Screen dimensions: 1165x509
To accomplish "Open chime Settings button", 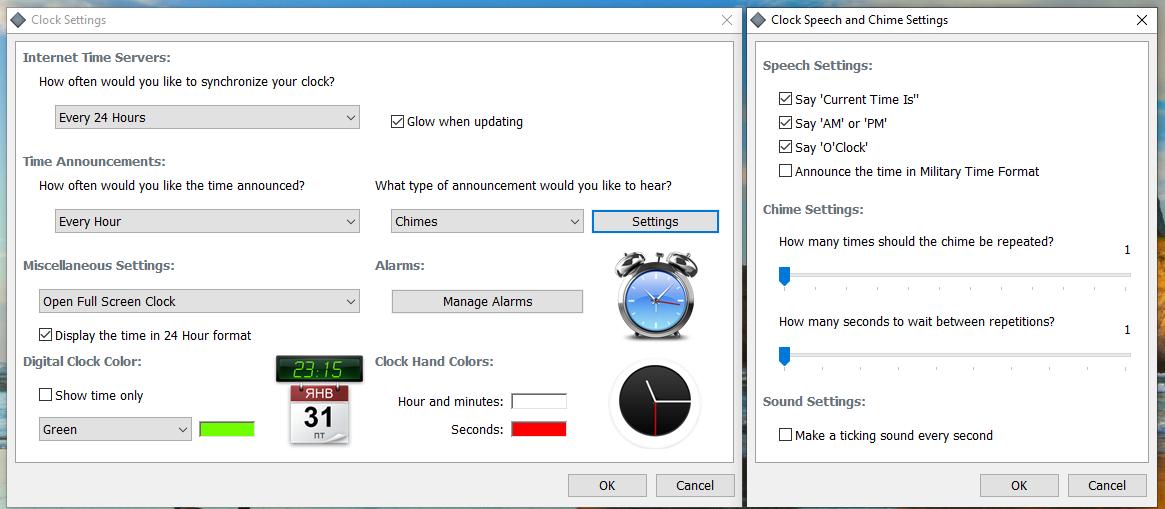I will [655, 222].
